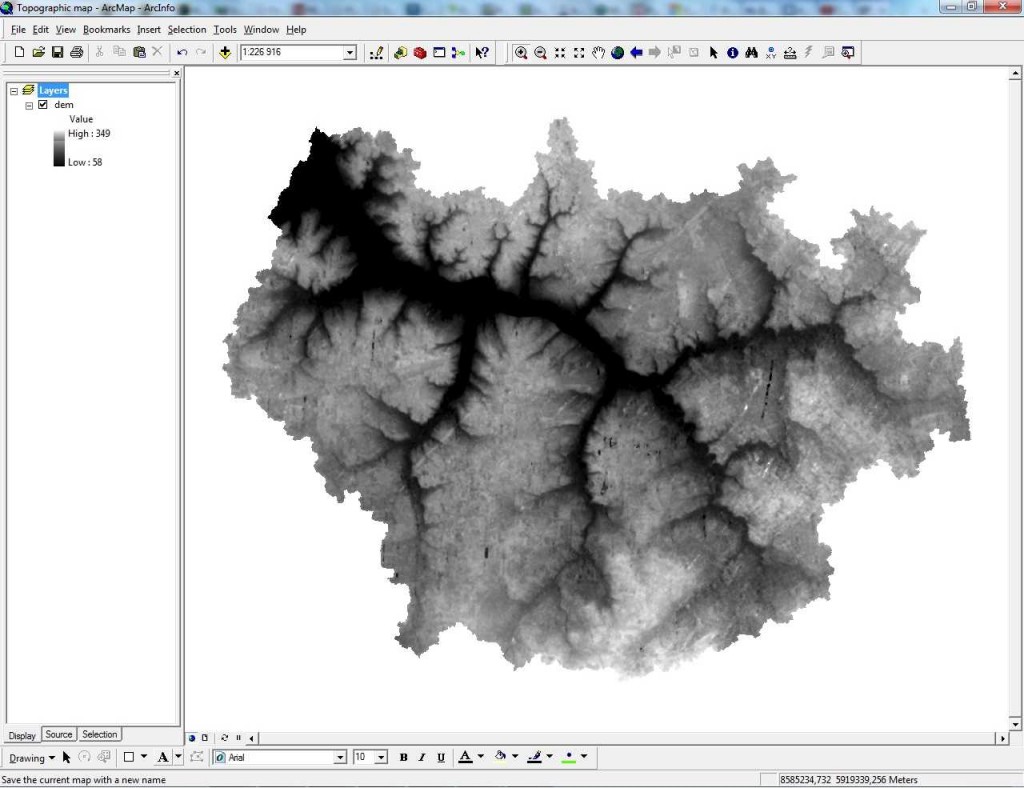This screenshot has width=1024, height=788.
Task: Open the Arial font name dropdown
Action: (338, 758)
